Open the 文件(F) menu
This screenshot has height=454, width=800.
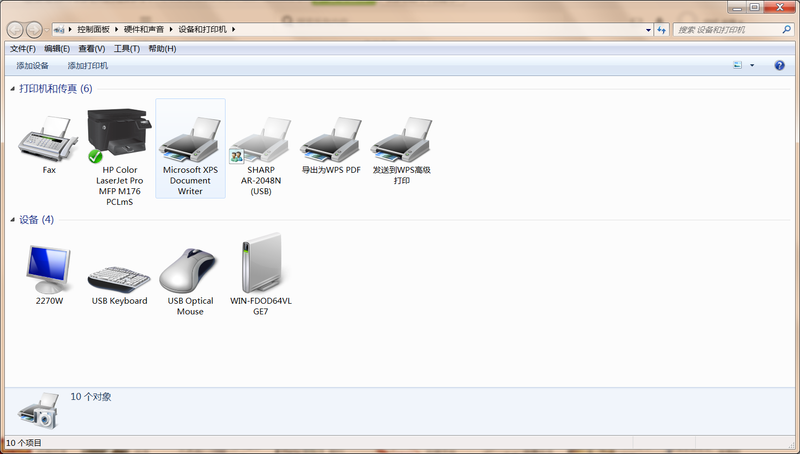(x=23, y=48)
